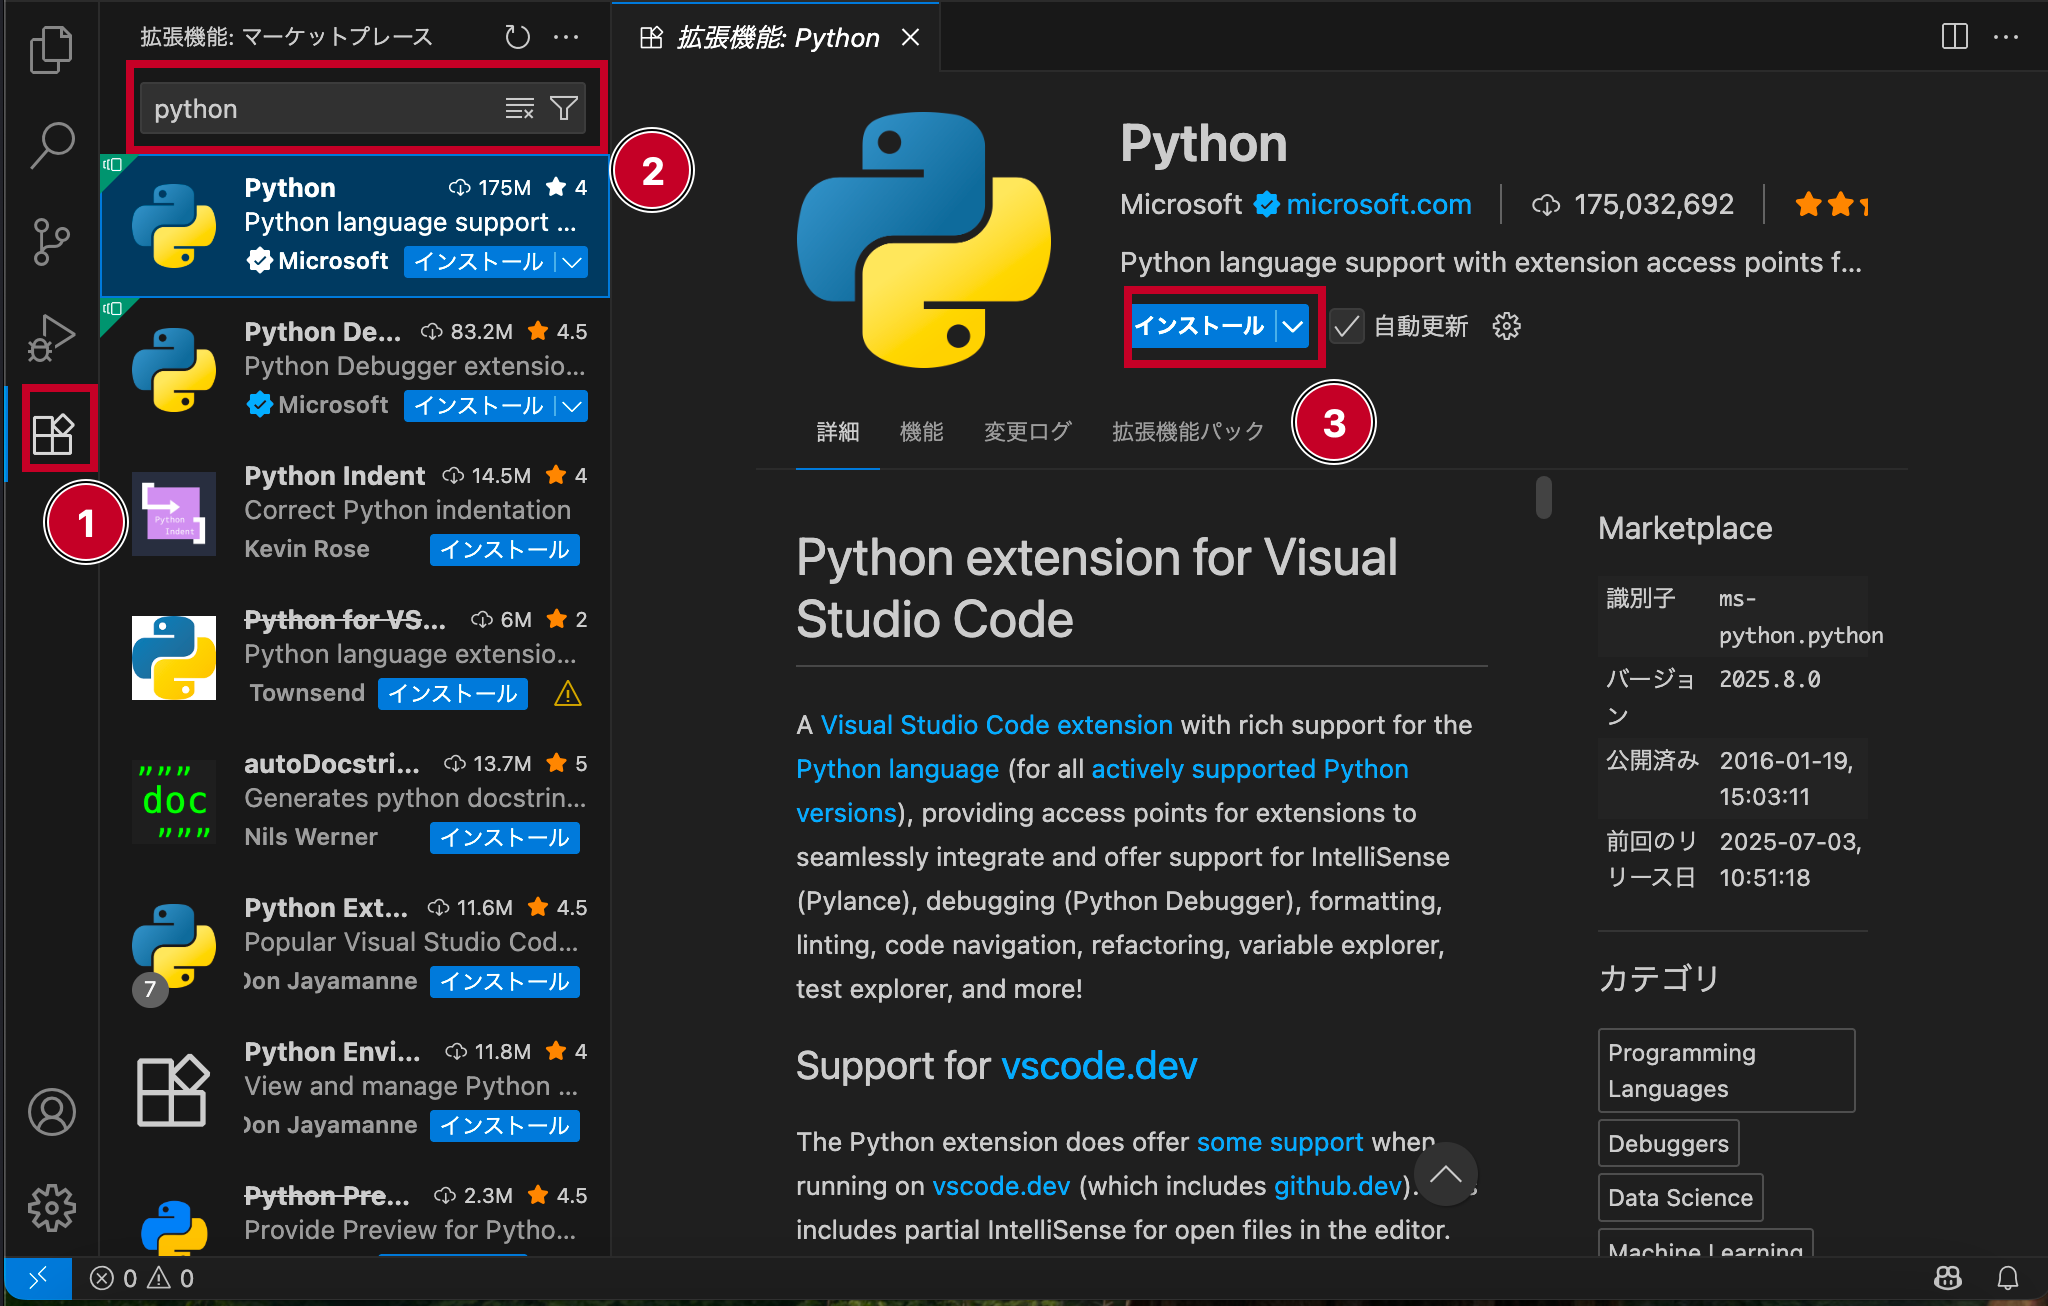This screenshot has height=1306, width=2048.
Task: Close the 拡張機能: Python tab
Action: (910, 37)
